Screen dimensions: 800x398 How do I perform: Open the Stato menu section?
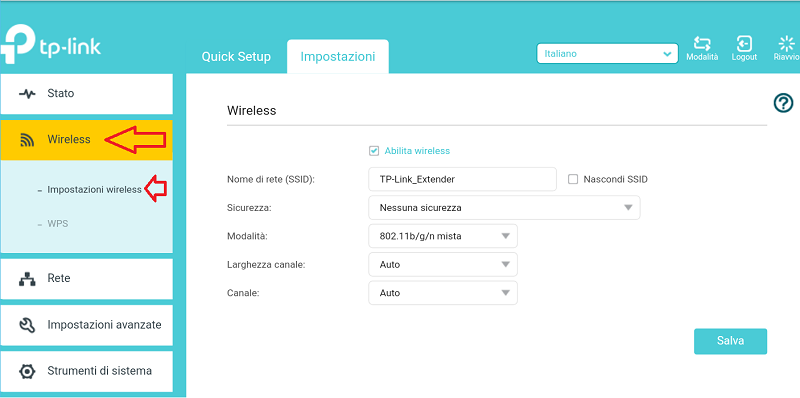[87, 94]
